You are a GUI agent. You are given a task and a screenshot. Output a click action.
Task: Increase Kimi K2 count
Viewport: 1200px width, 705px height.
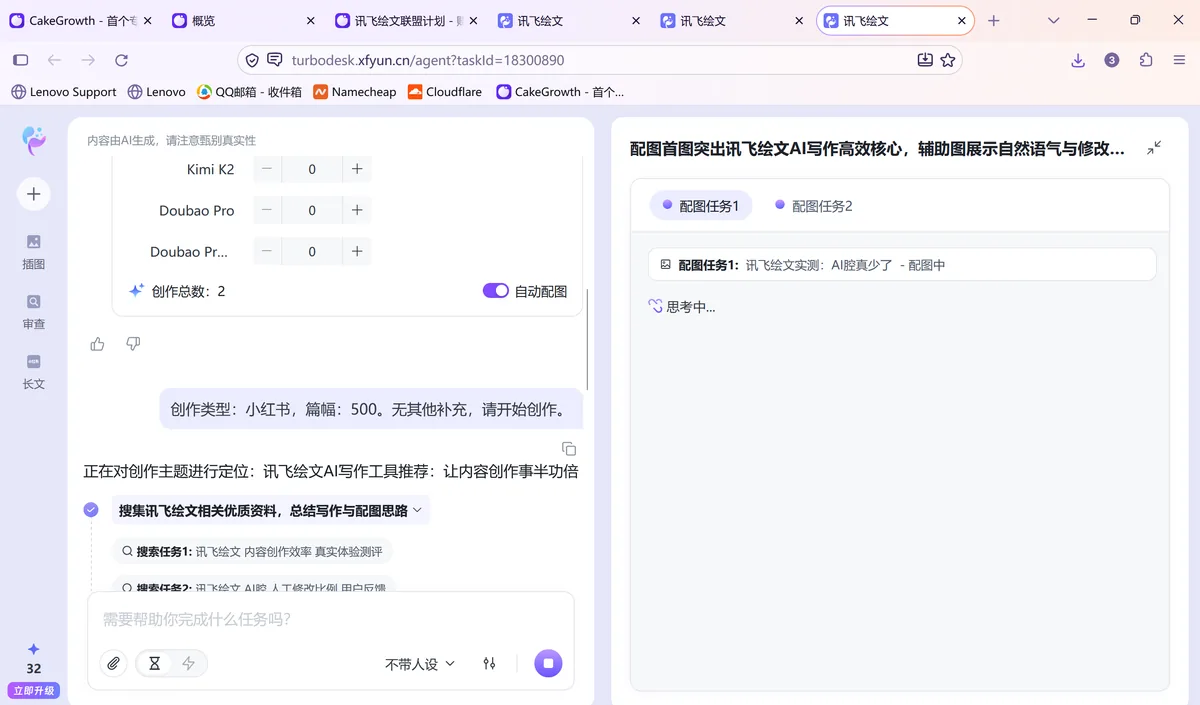pyautogui.click(x=357, y=169)
